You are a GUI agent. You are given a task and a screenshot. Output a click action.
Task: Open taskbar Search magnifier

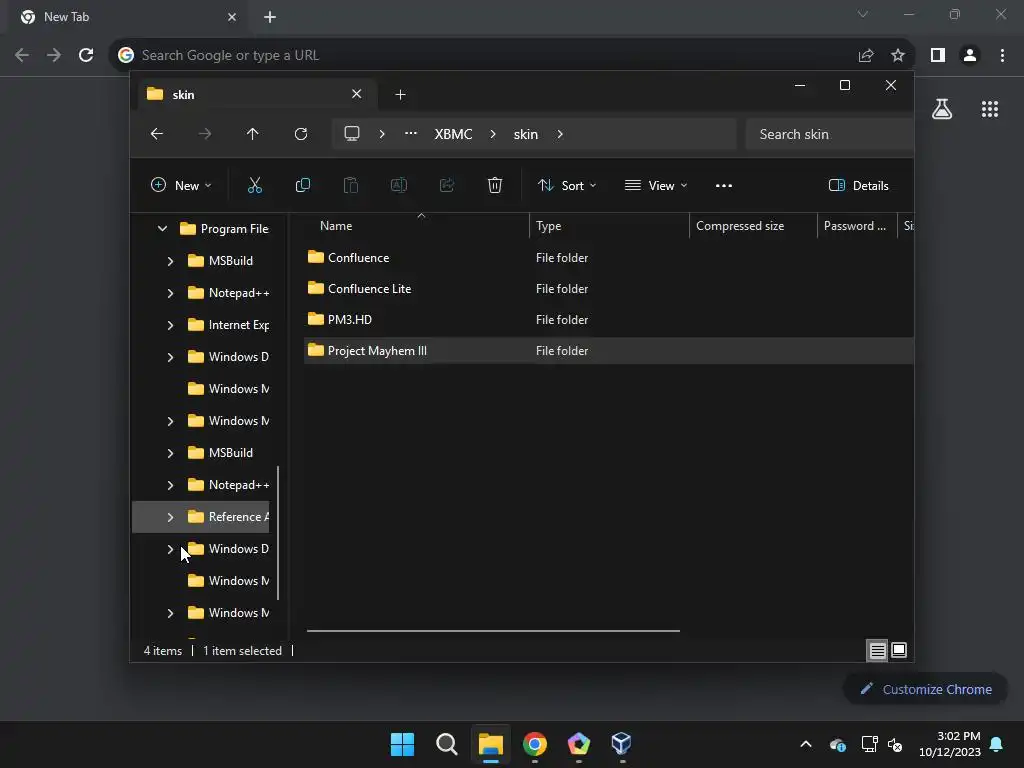[447, 744]
